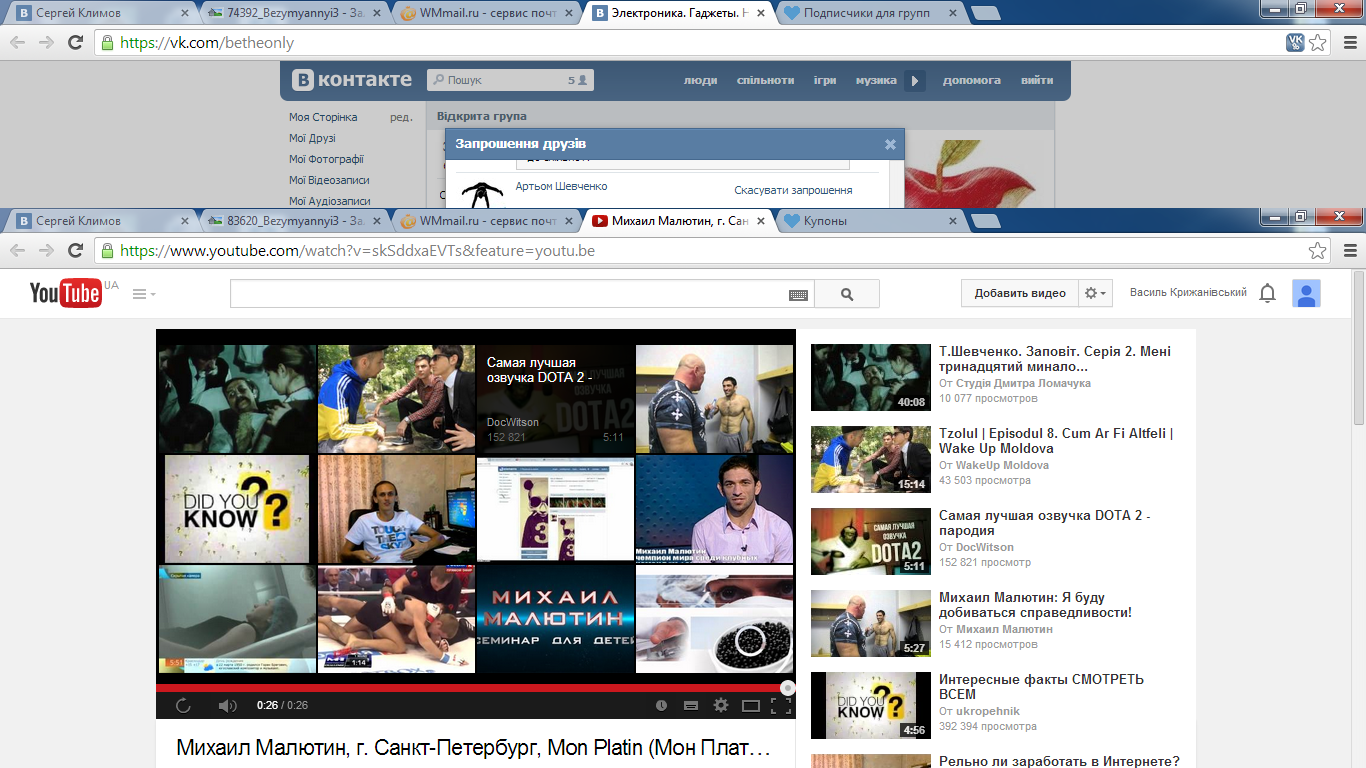Open the YouTube settings gear dropdown
Image resolution: width=1366 pixels, height=768 pixels.
point(1096,293)
